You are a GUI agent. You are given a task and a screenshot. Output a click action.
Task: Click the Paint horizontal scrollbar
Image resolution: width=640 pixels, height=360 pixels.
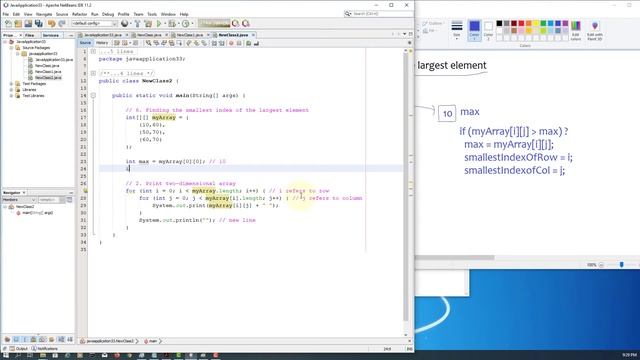point(455,258)
